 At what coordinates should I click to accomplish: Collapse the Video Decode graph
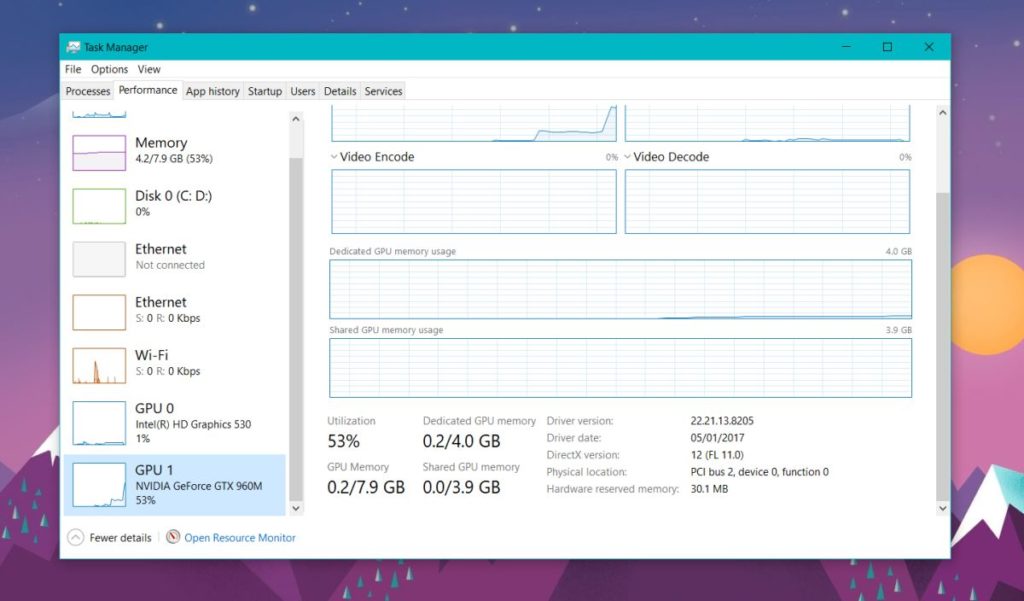pyautogui.click(x=625, y=157)
